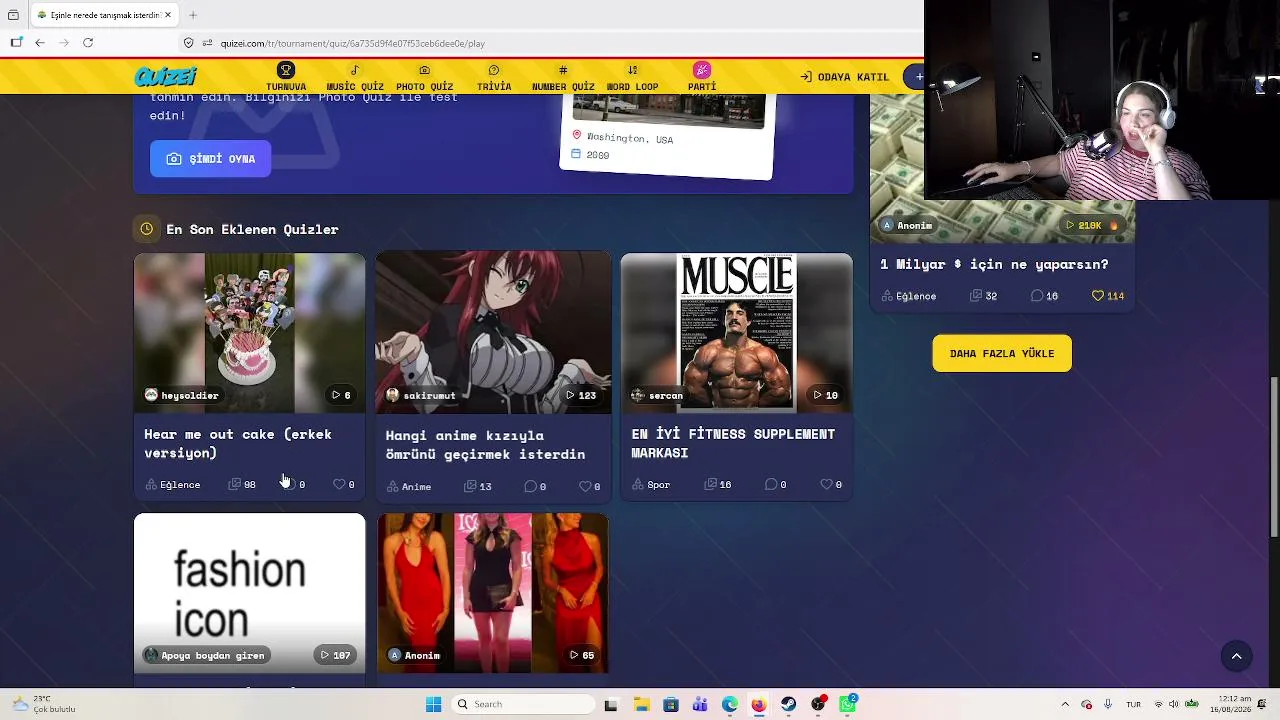Switch the TUR keyboard language
Screen dimensions: 1280x720
tap(1134, 704)
